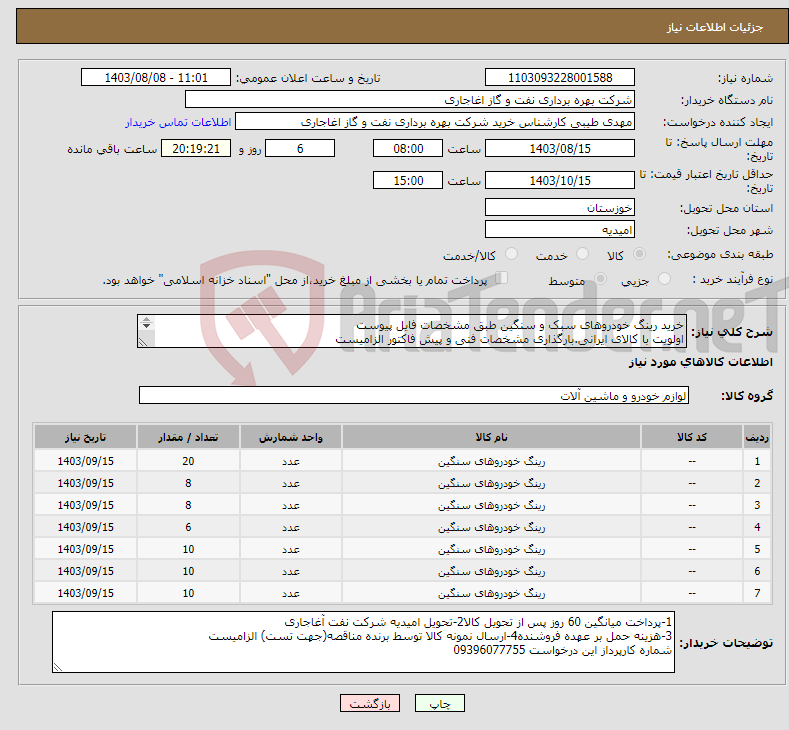Click the تعداد / مقدار column header

[188, 437]
